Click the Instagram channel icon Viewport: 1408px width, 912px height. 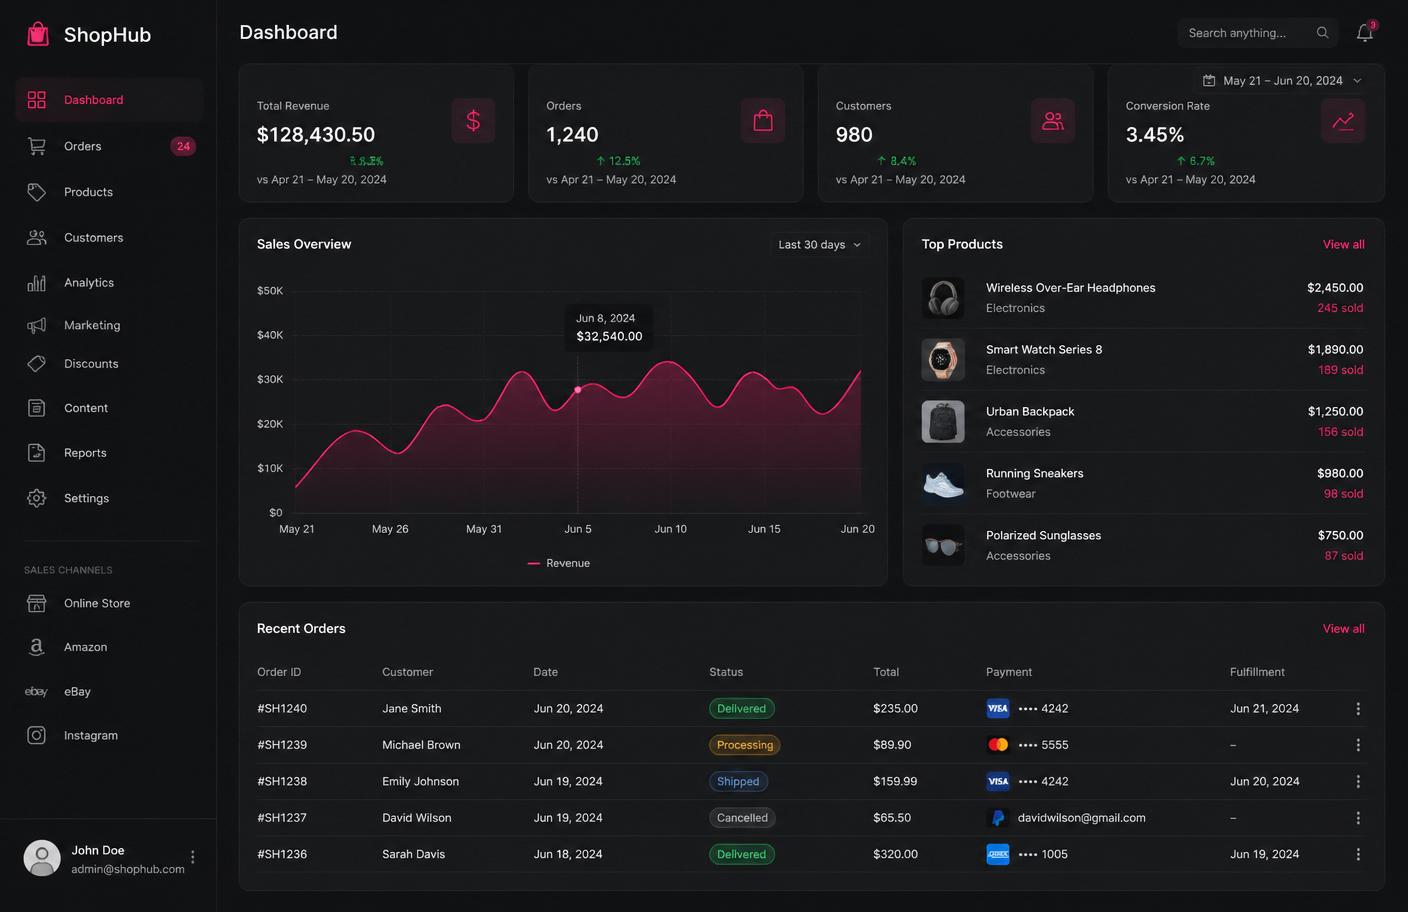pos(36,735)
